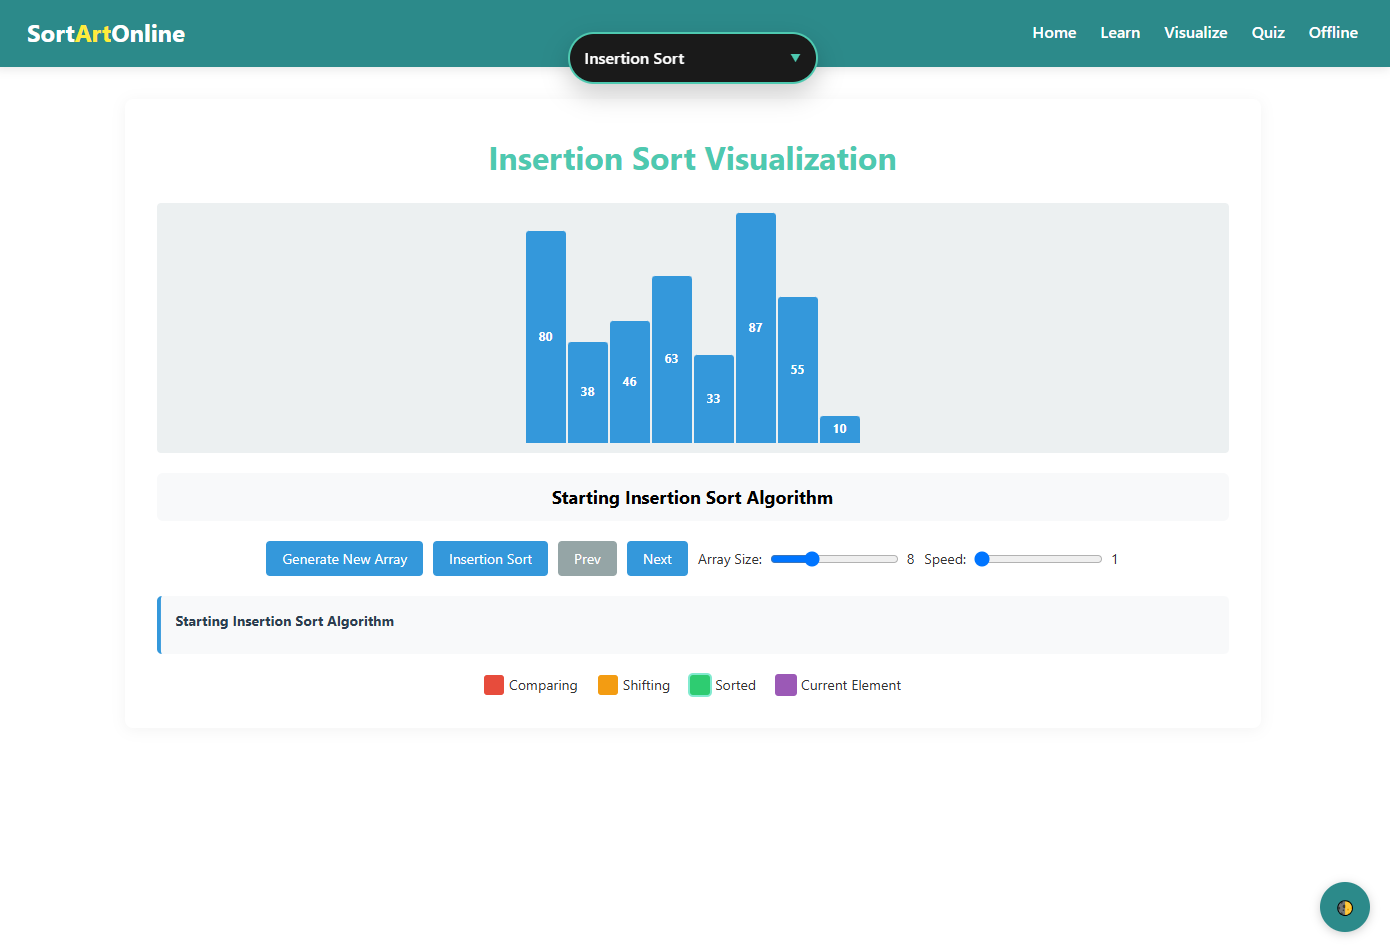Step back with the Prev button

(x=587, y=559)
